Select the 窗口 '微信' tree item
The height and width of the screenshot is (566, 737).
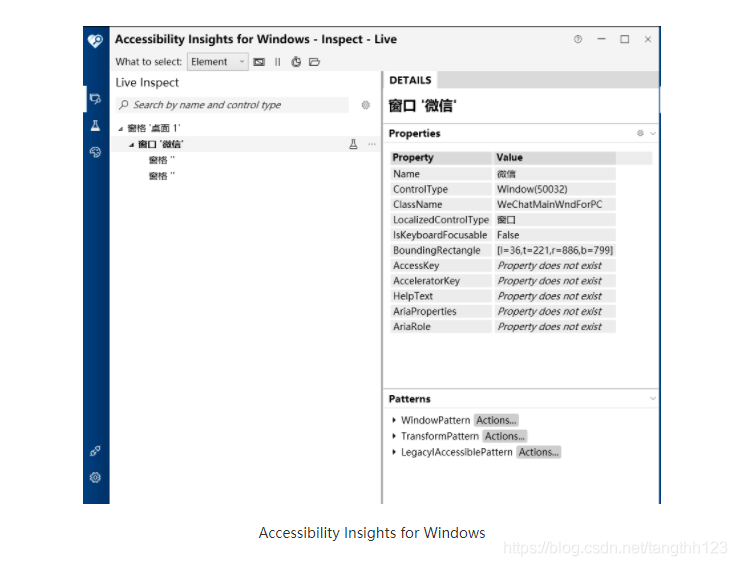pyautogui.click(x=161, y=144)
